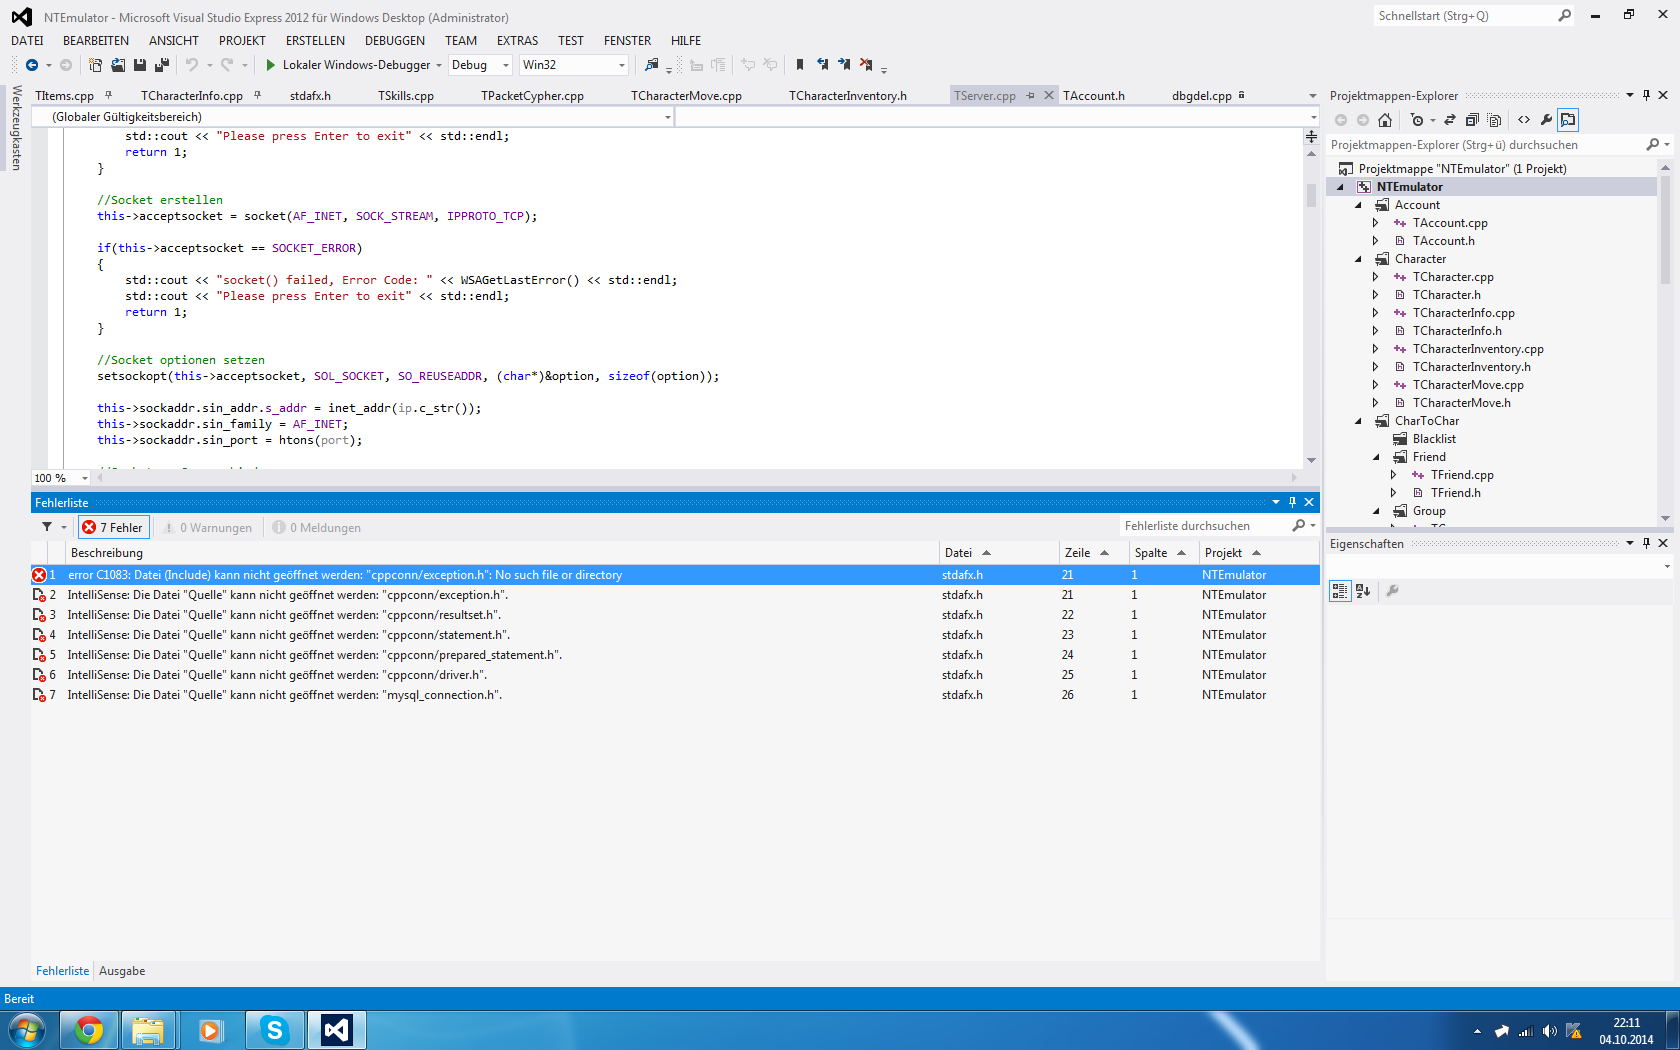Open the Win32 platform dropdown
Image resolution: width=1680 pixels, height=1050 pixels.
tap(574, 65)
